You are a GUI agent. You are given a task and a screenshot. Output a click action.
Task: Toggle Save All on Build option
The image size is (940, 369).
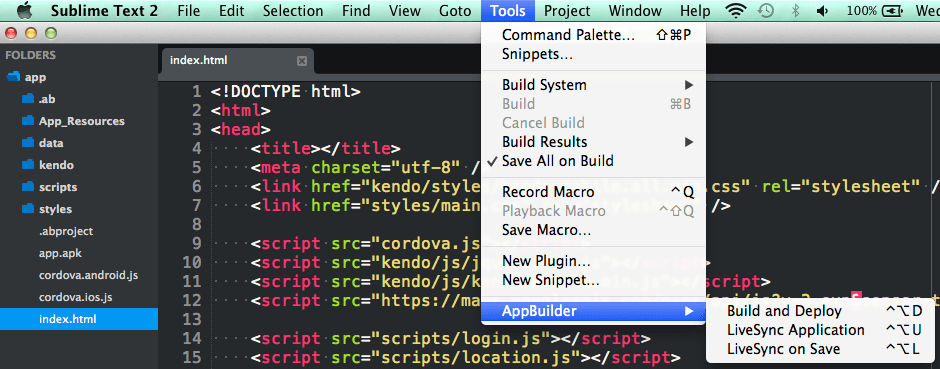593,161
